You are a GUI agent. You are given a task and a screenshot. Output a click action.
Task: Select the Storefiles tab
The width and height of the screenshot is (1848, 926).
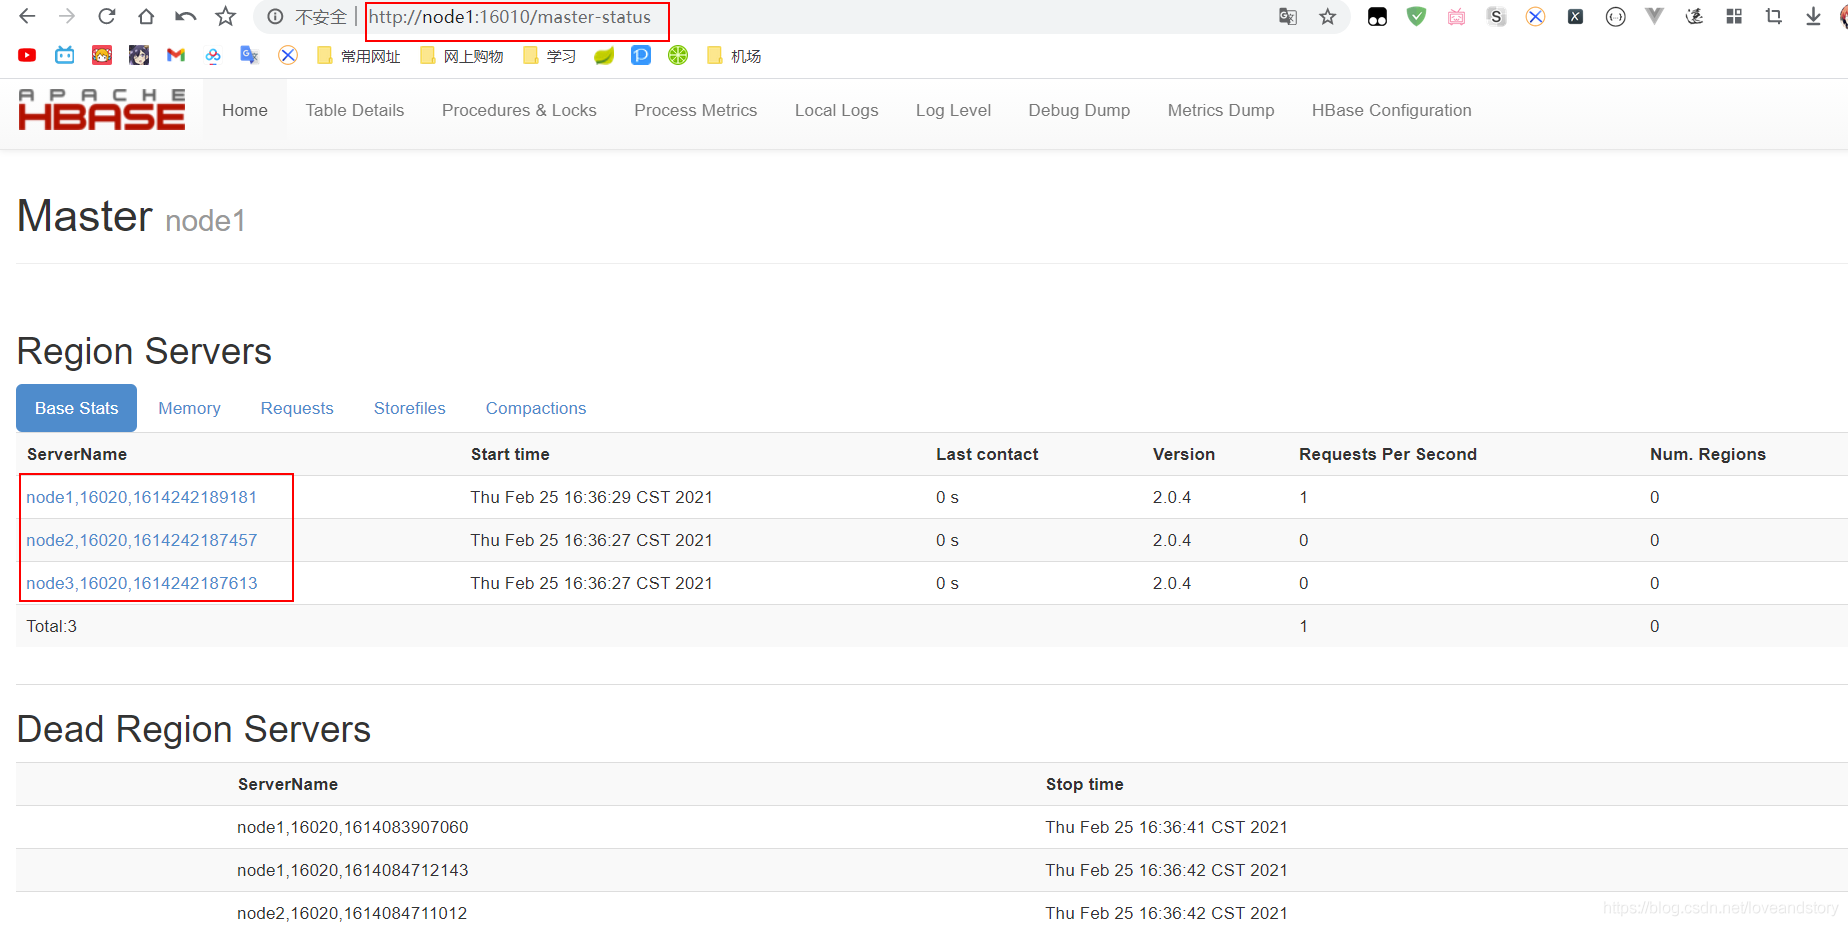pyautogui.click(x=410, y=408)
